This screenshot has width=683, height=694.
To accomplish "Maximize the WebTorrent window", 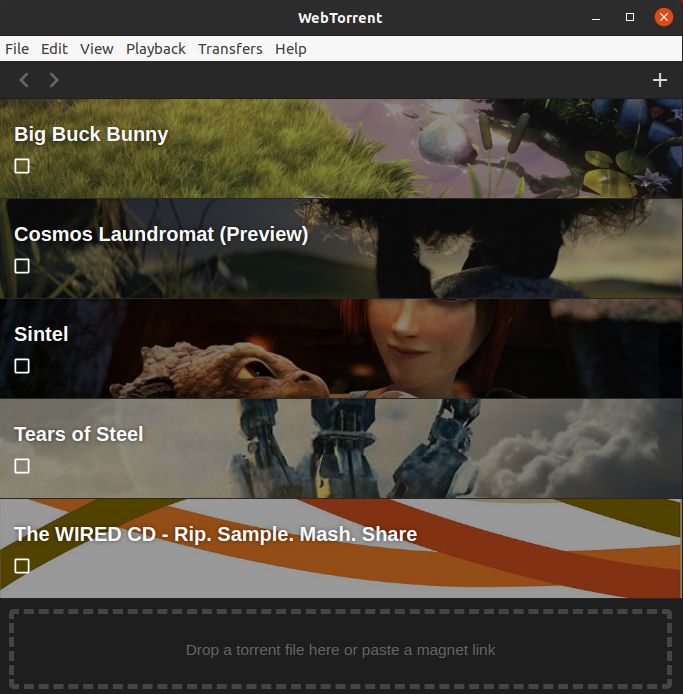I will click(630, 17).
